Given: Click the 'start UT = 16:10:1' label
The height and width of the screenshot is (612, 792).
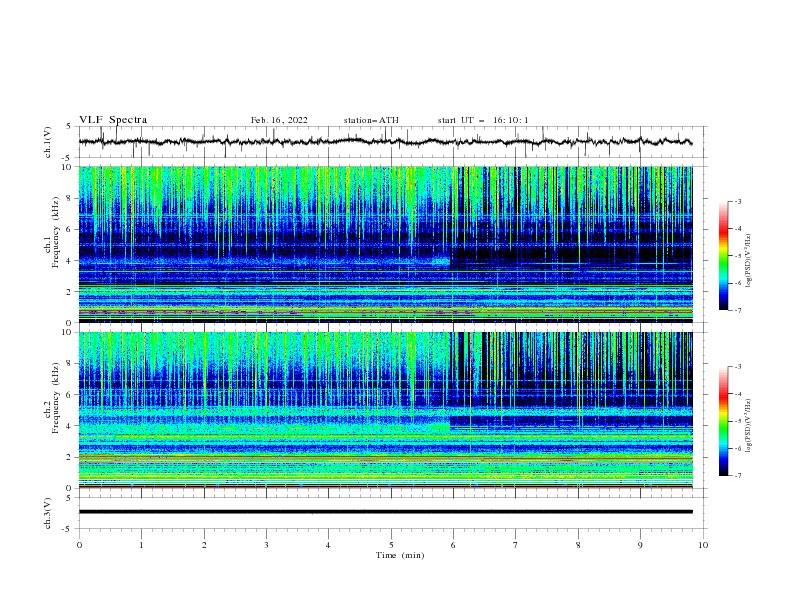Looking at the screenshot, I should [x=483, y=120].
